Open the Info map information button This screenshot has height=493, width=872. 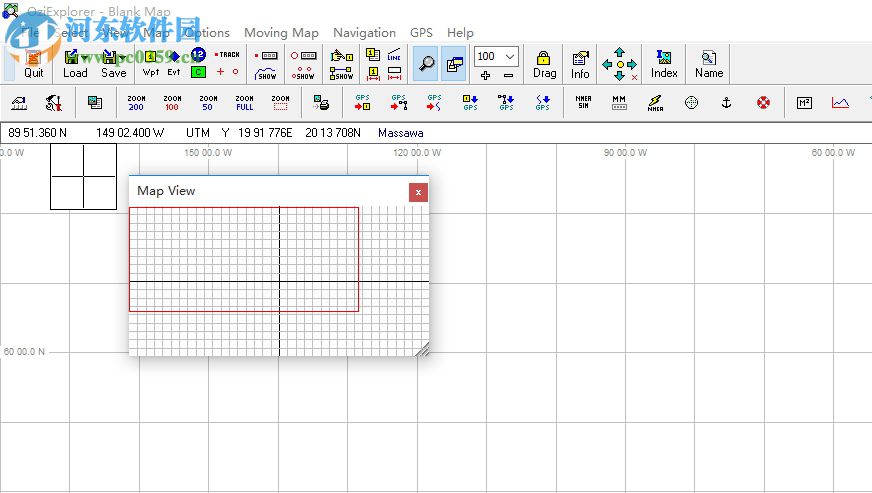[580, 64]
